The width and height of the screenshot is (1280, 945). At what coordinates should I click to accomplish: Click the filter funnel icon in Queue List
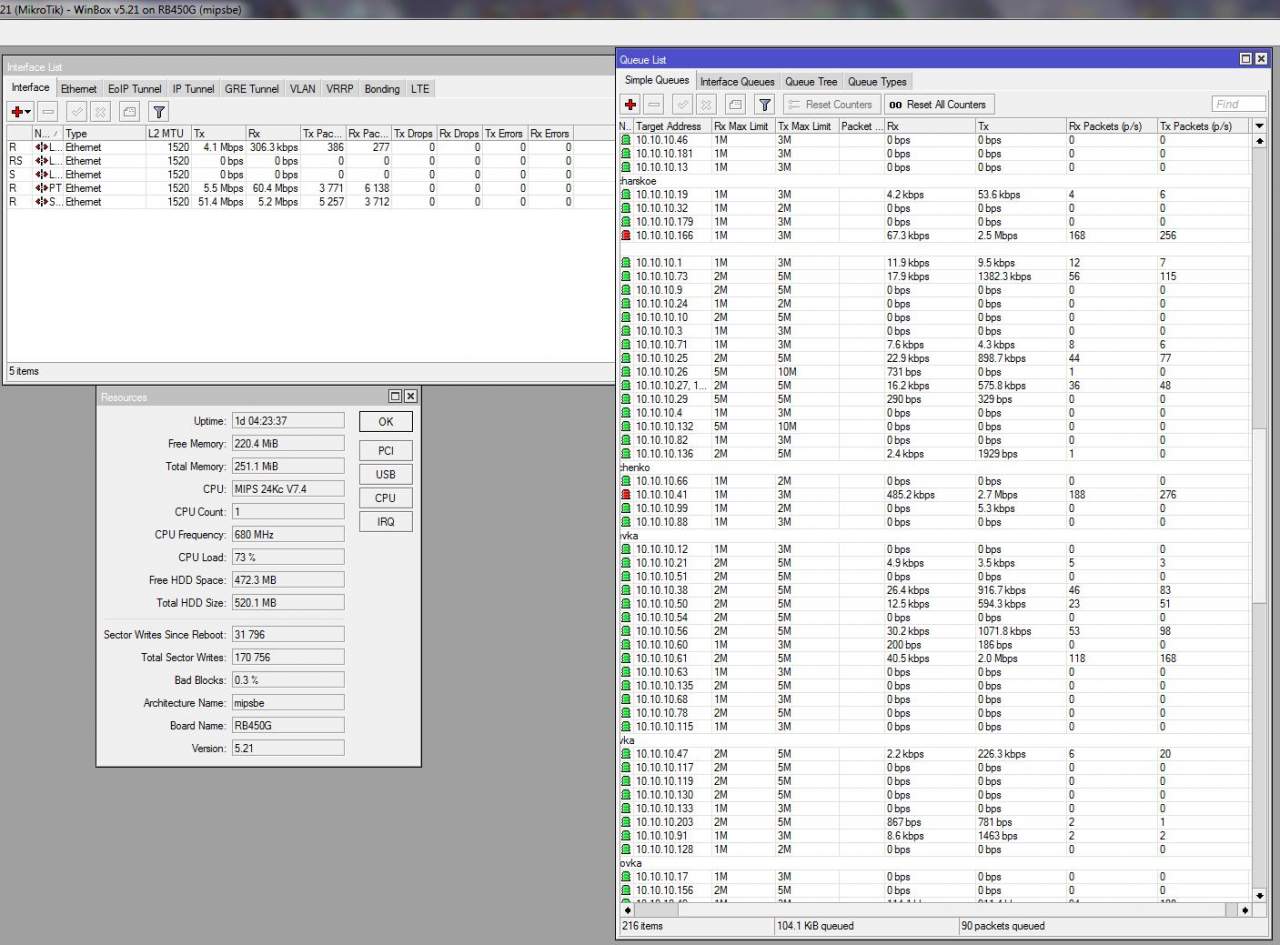[764, 104]
